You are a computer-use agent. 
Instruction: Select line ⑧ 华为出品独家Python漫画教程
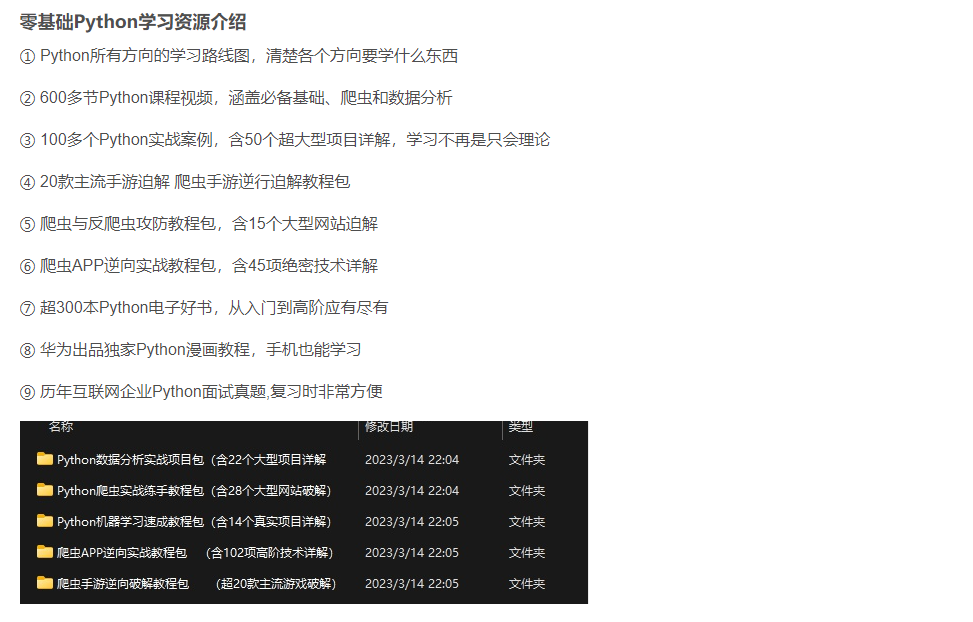tap(191, 349)
